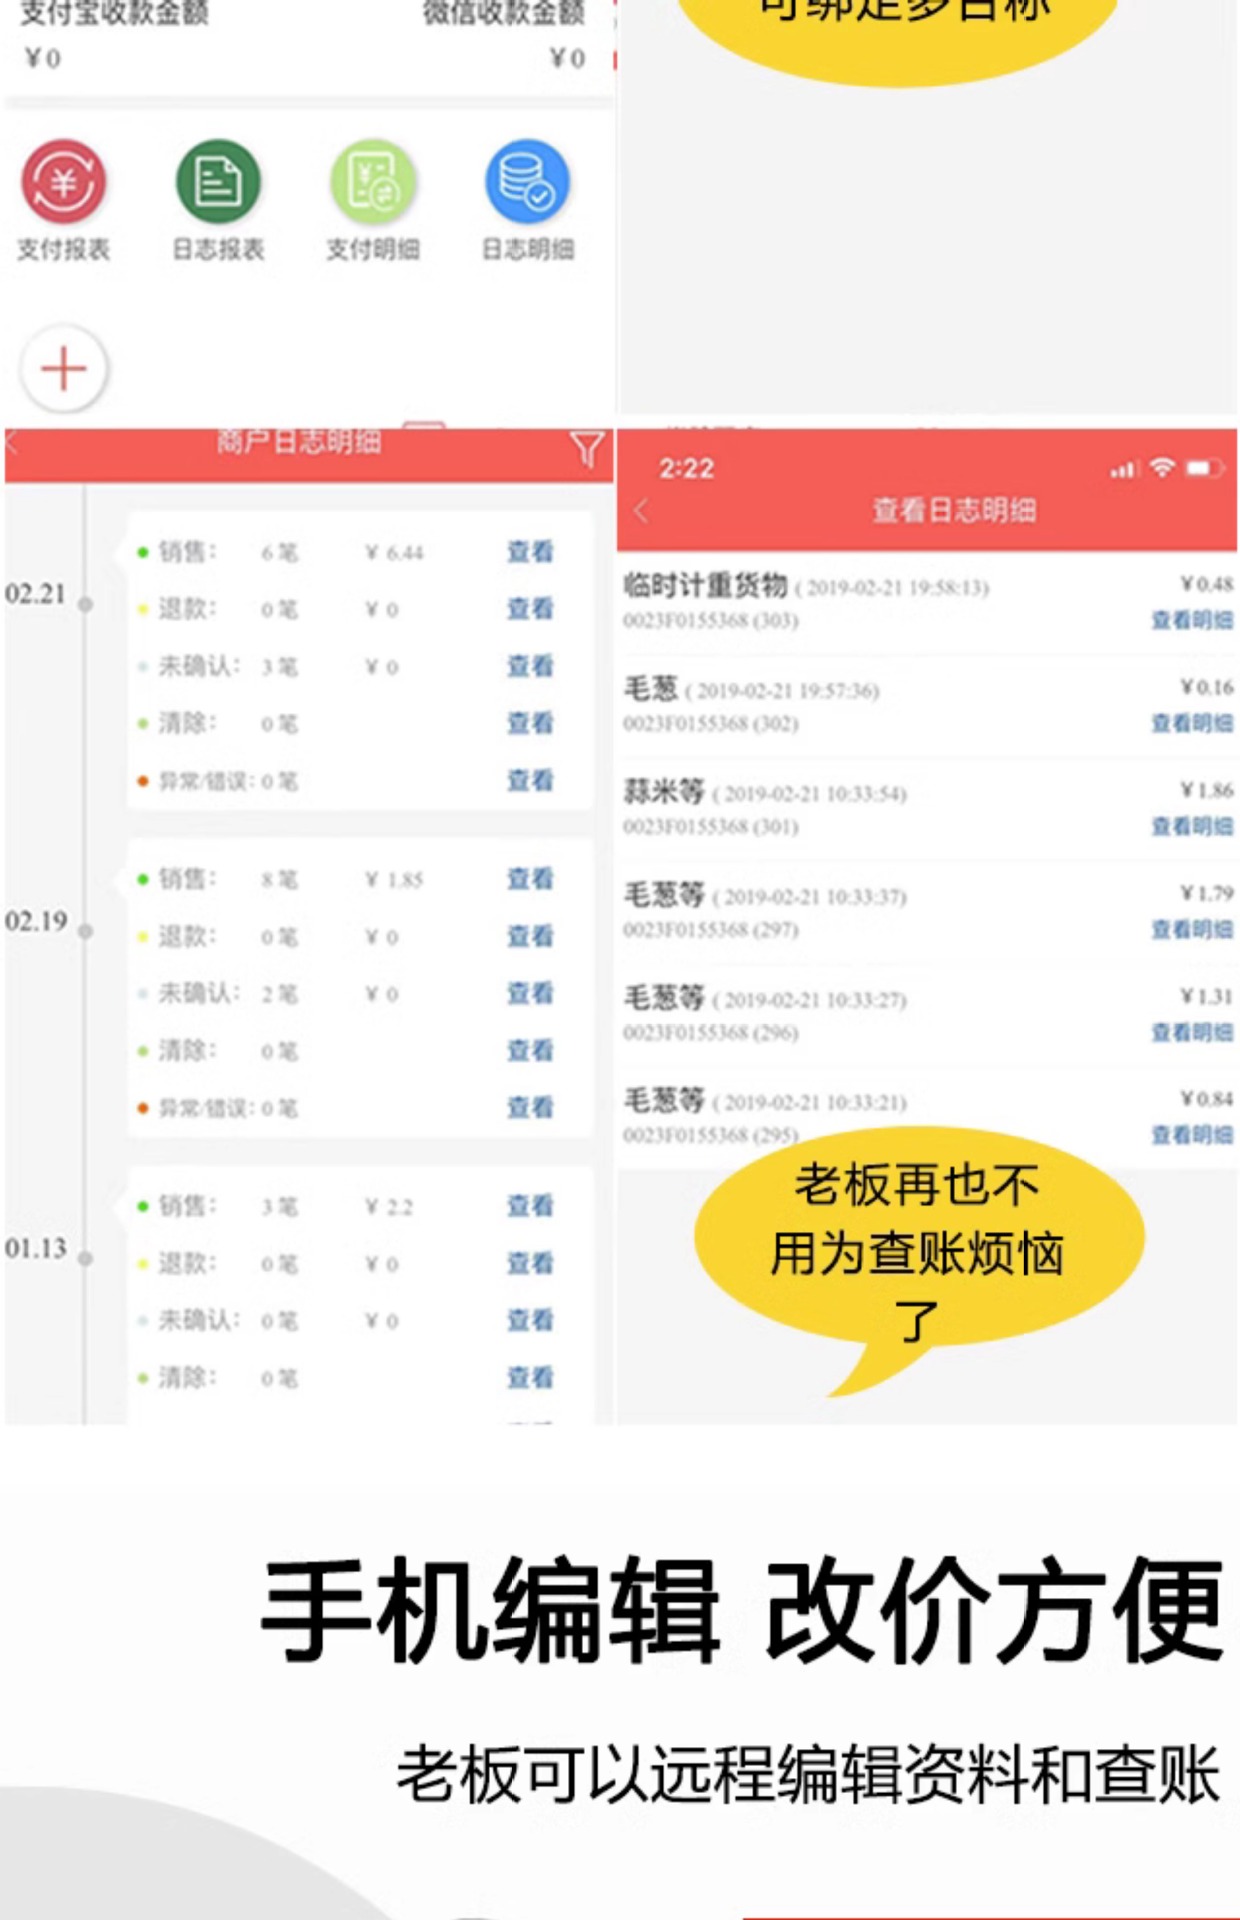The image size is (1240, 1920).
Task: View 02.21 sales entry via 查看
Action: (x=530, y=552)
